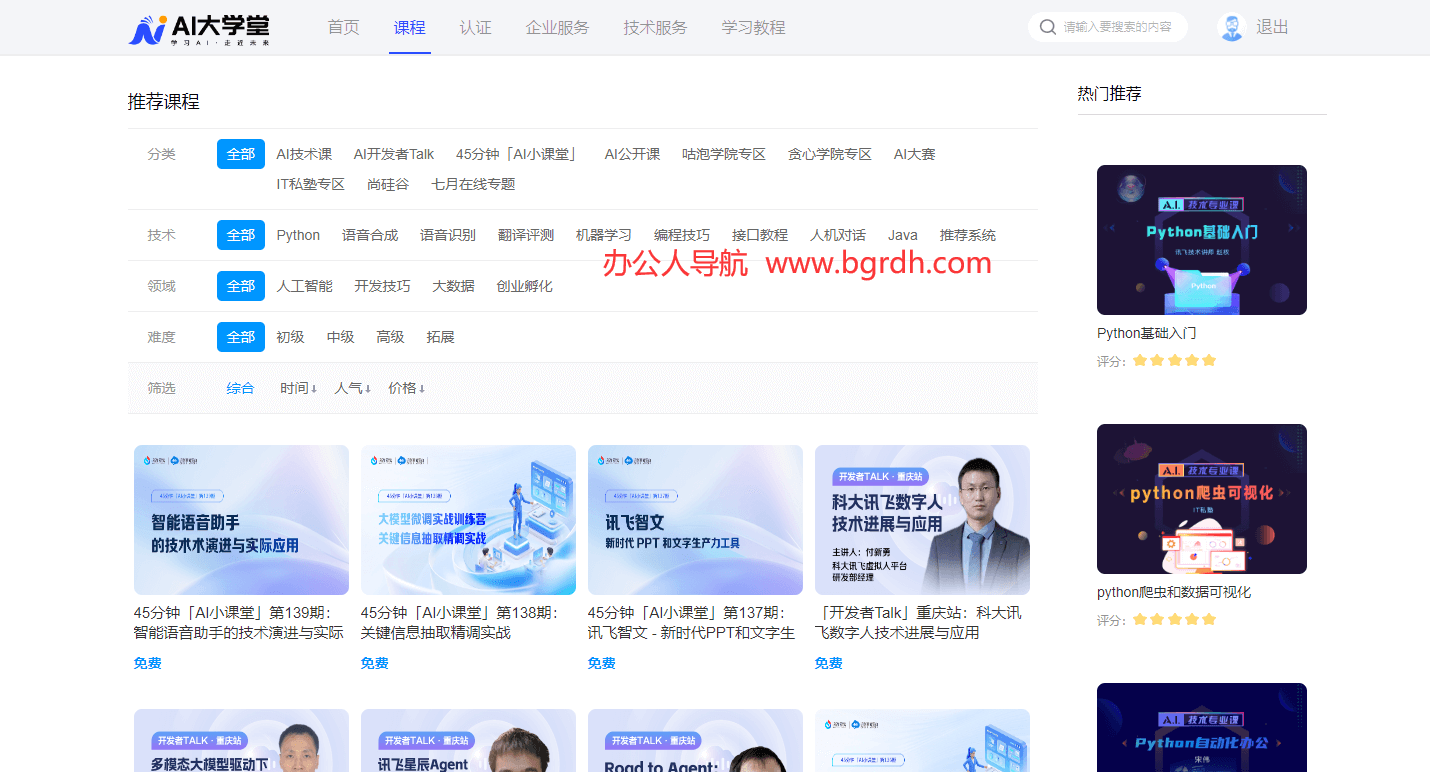This screenshot has width=1430, height=772.
Task: Click the AI大学堂 logo
Action: [199, 29]
